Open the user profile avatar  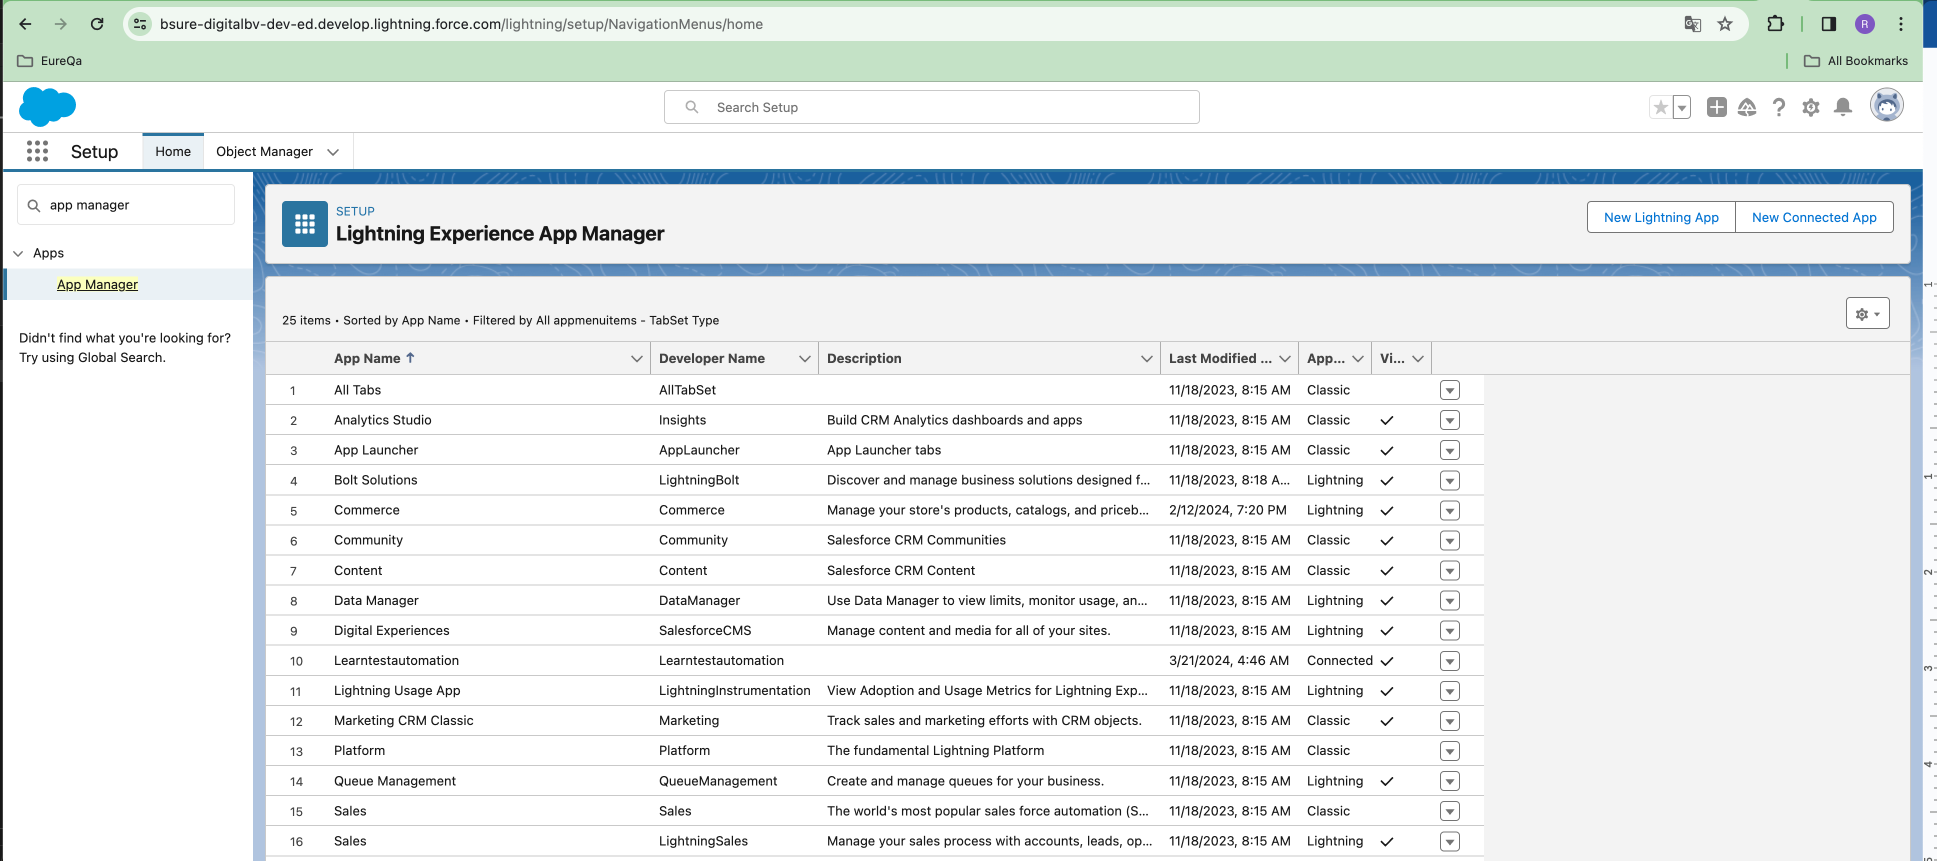coord(1886,105)
